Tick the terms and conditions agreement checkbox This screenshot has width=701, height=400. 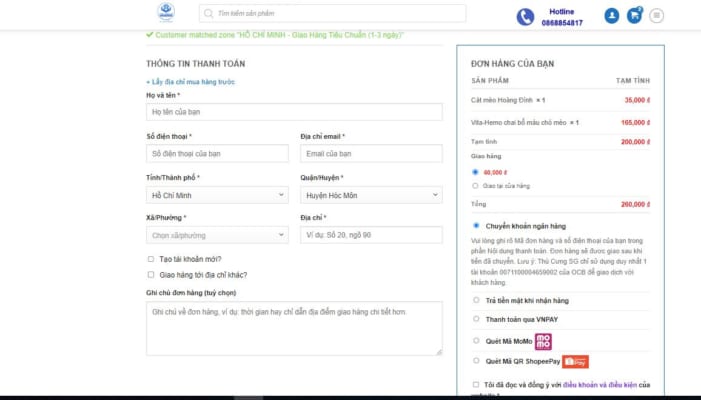click(475, 384)
